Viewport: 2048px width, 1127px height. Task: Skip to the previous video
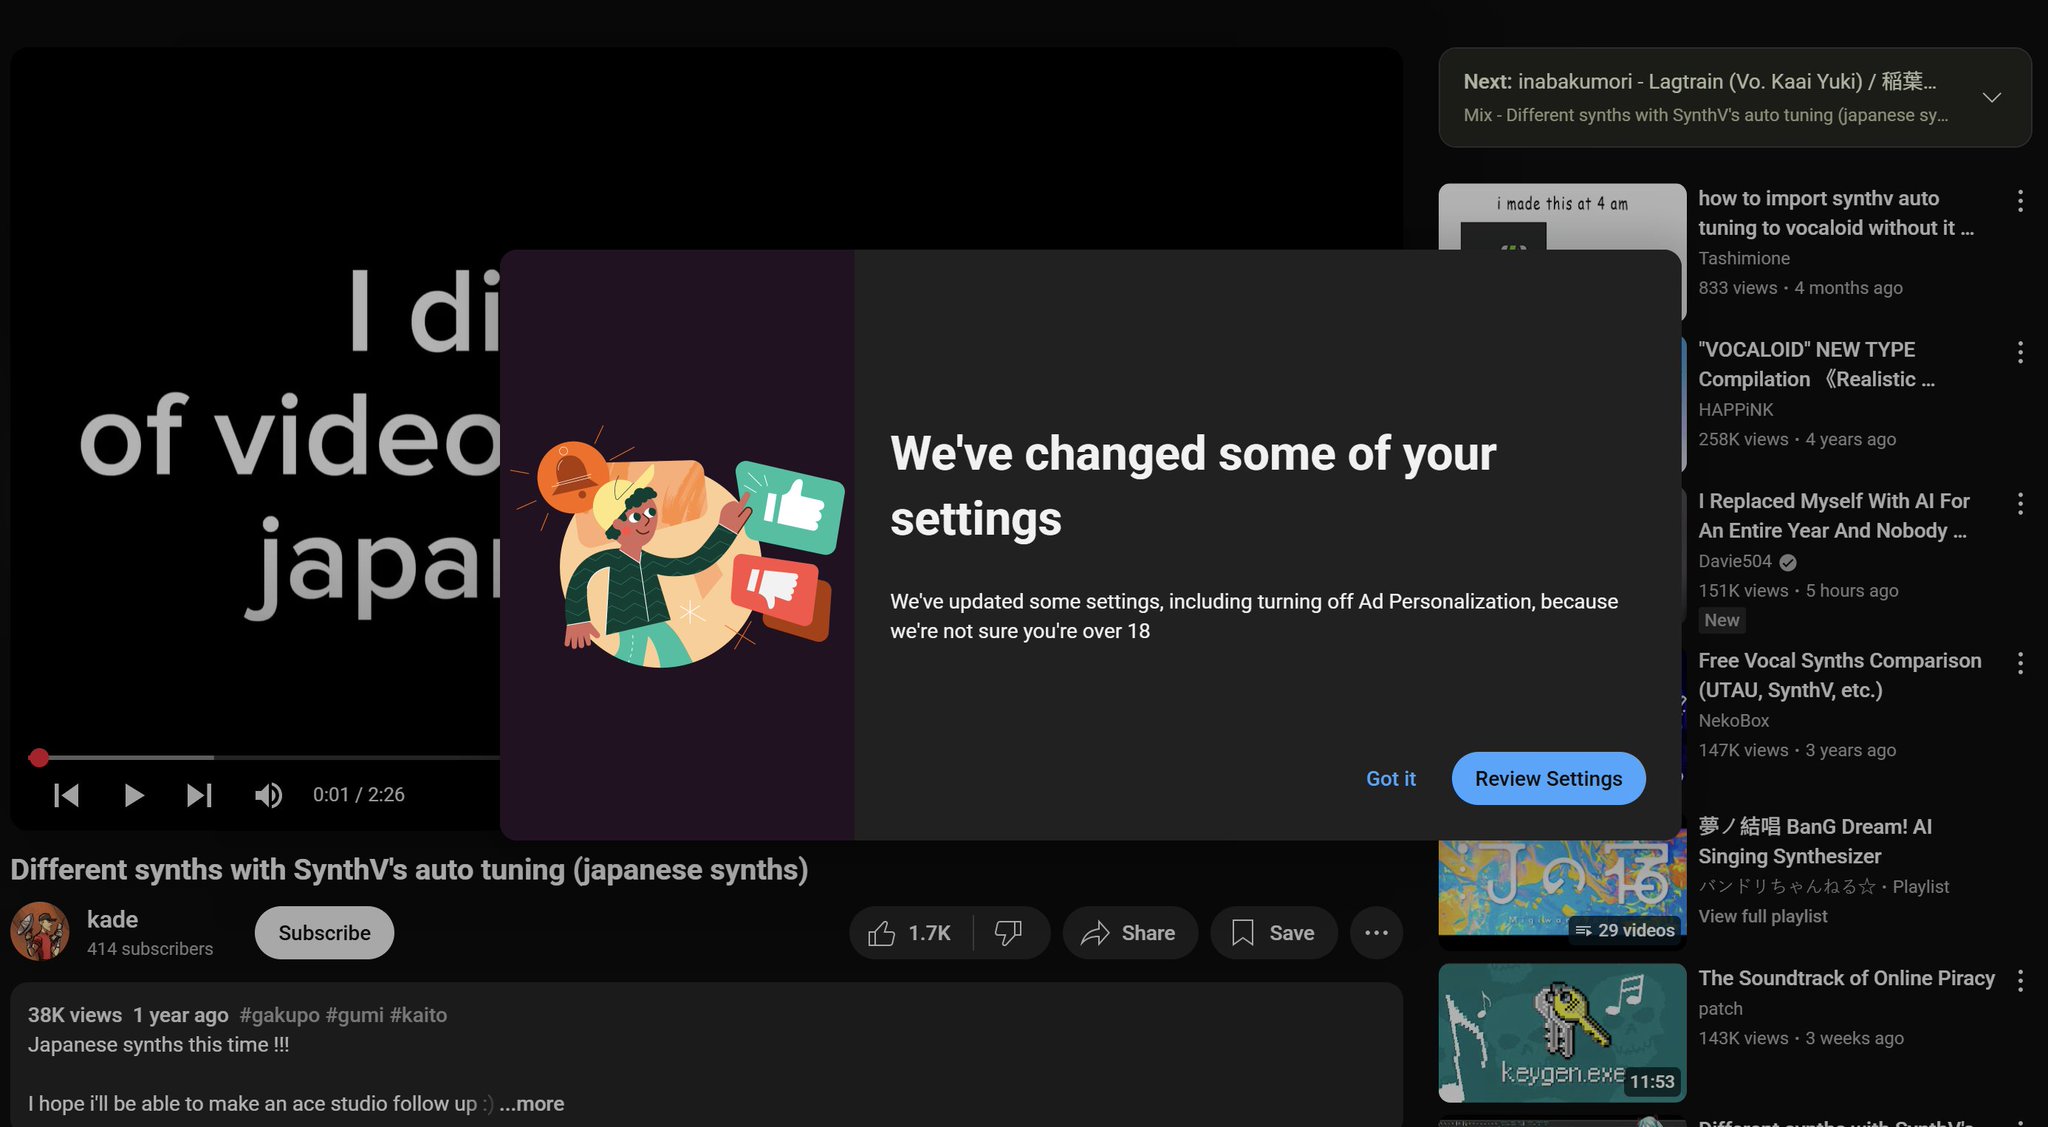pos(66,795)
